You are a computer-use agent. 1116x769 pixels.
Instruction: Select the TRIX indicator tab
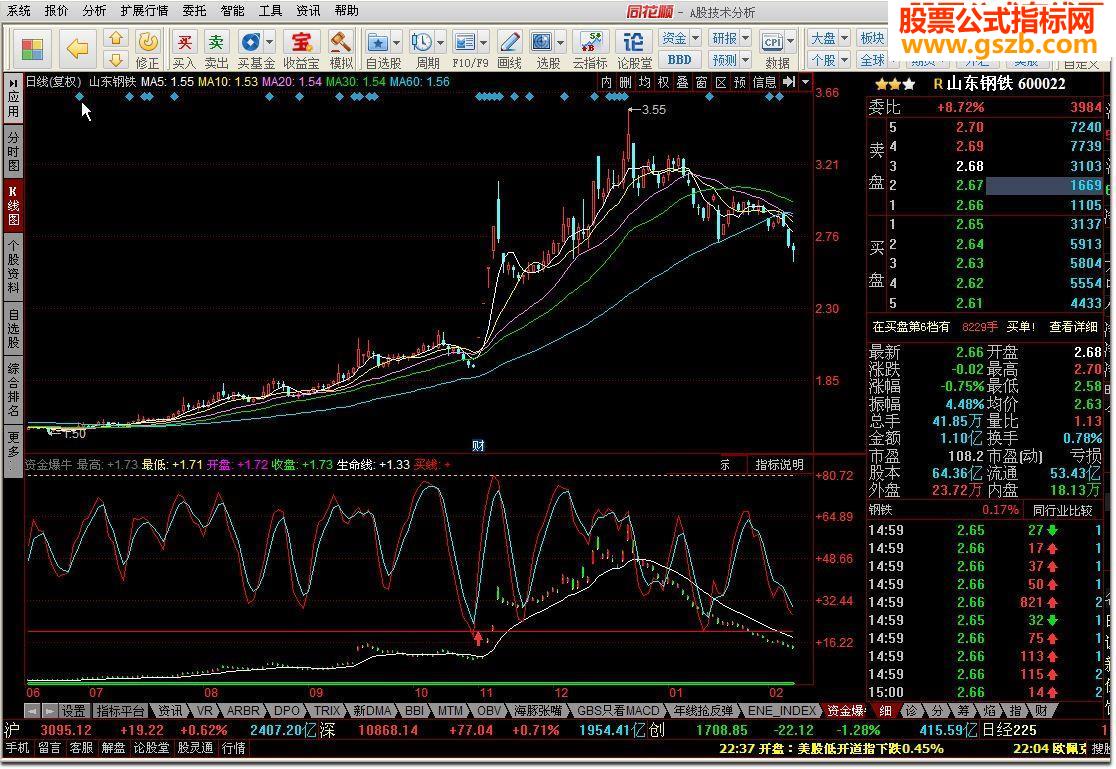click(x=327, y=711)
